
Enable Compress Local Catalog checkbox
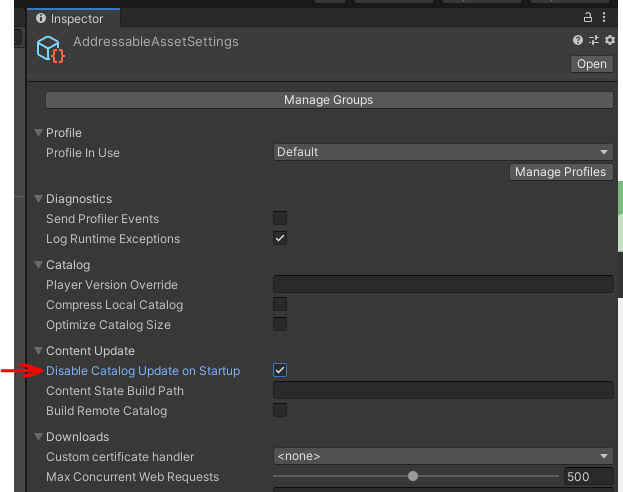click(280, 304)
